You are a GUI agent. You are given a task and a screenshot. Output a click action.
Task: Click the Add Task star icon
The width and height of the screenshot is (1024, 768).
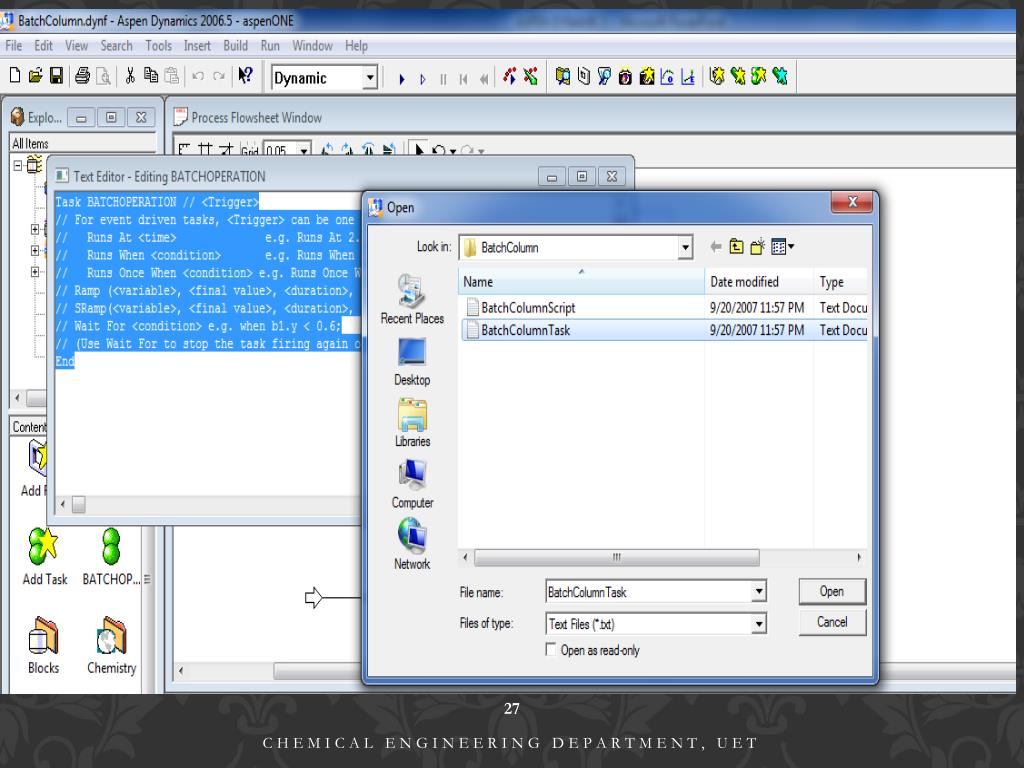click(44, 547)
